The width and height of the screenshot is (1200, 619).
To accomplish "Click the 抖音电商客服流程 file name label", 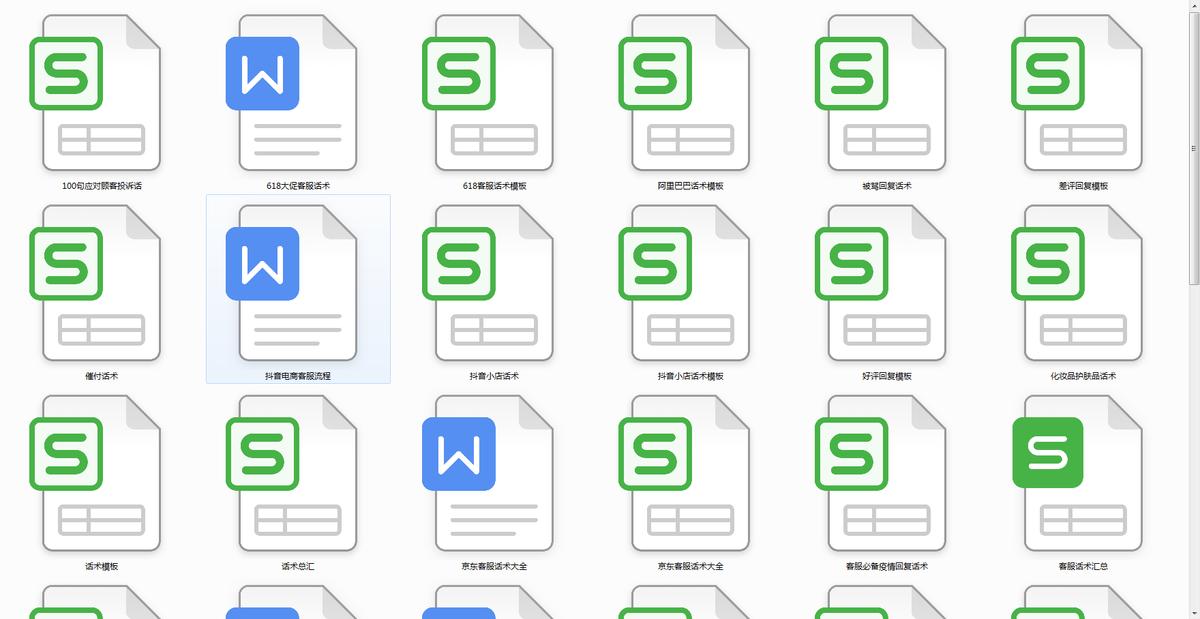I will tap(298, 376).
